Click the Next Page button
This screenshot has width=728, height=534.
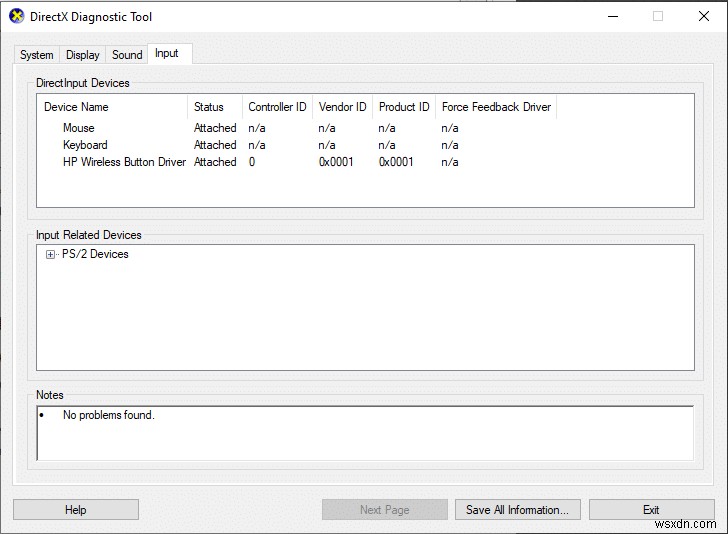tap(384, 509)
